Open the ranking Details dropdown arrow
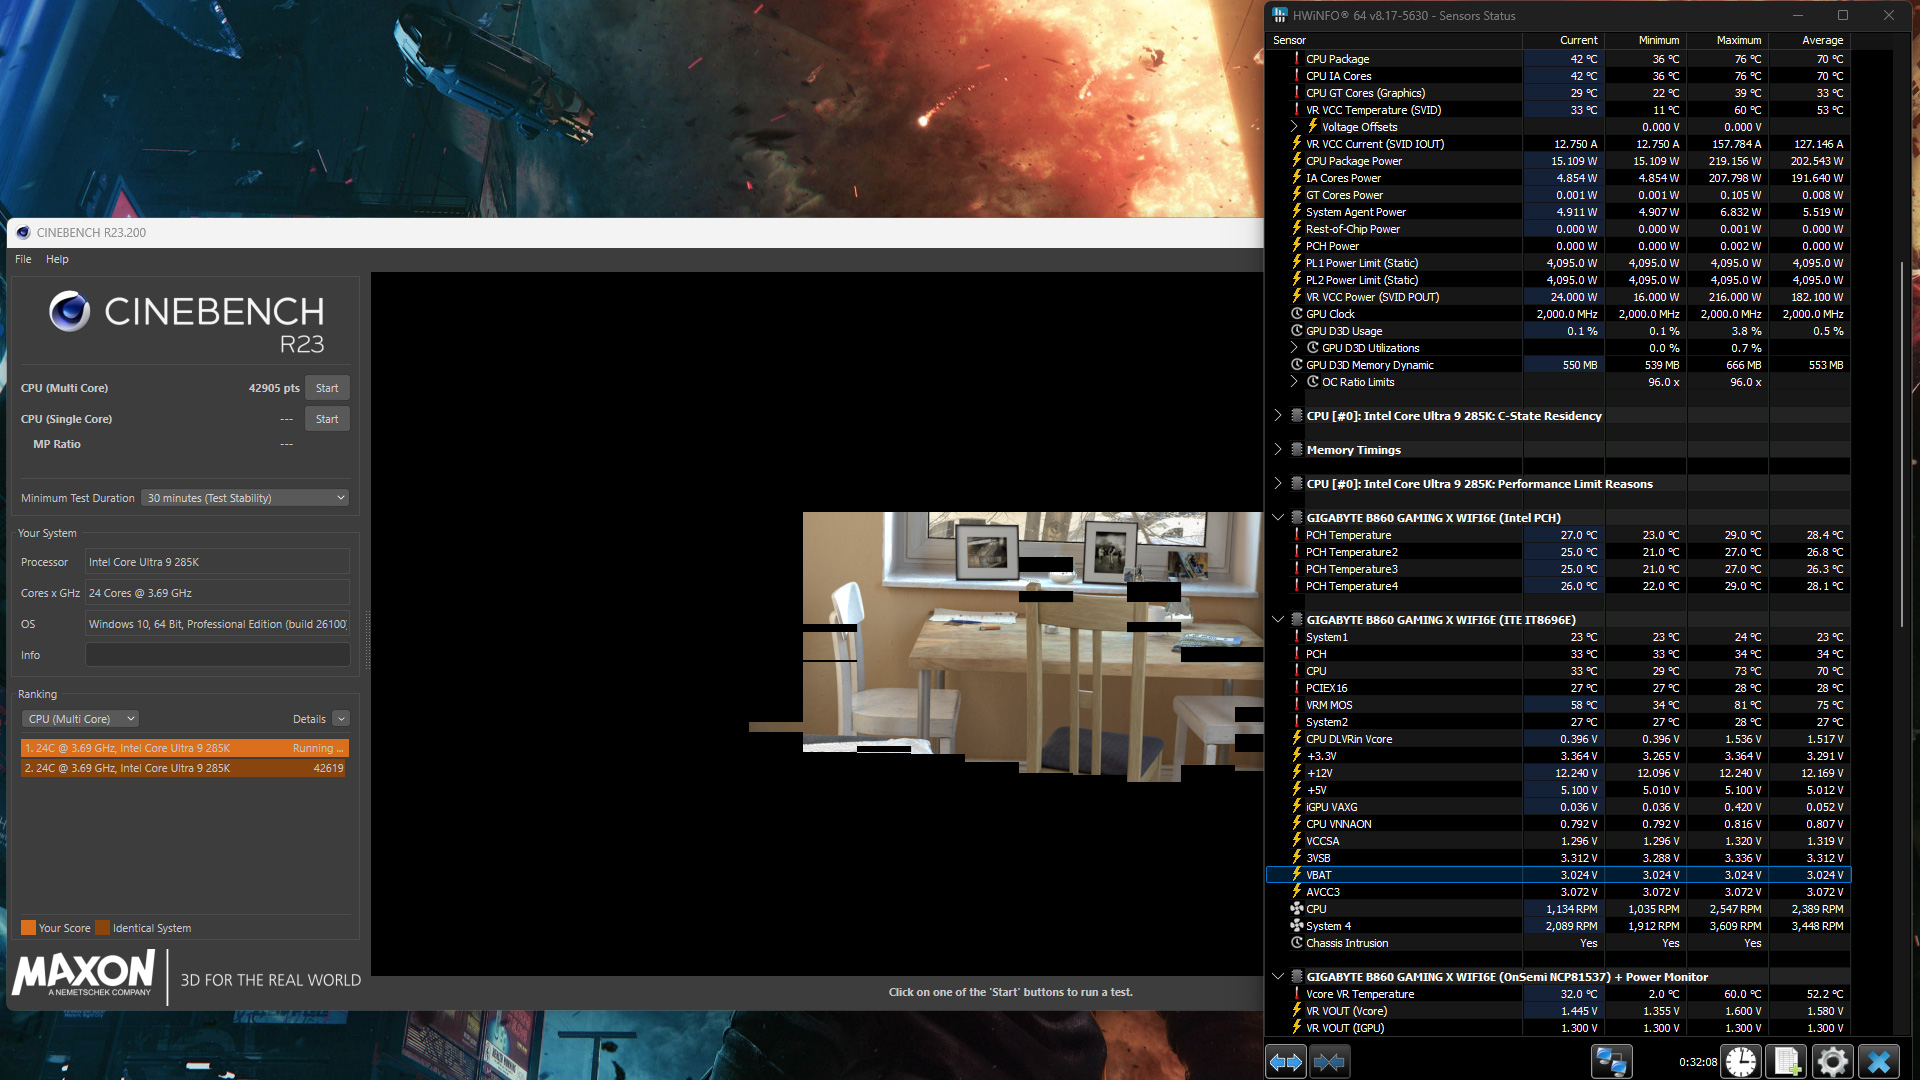 341,719
